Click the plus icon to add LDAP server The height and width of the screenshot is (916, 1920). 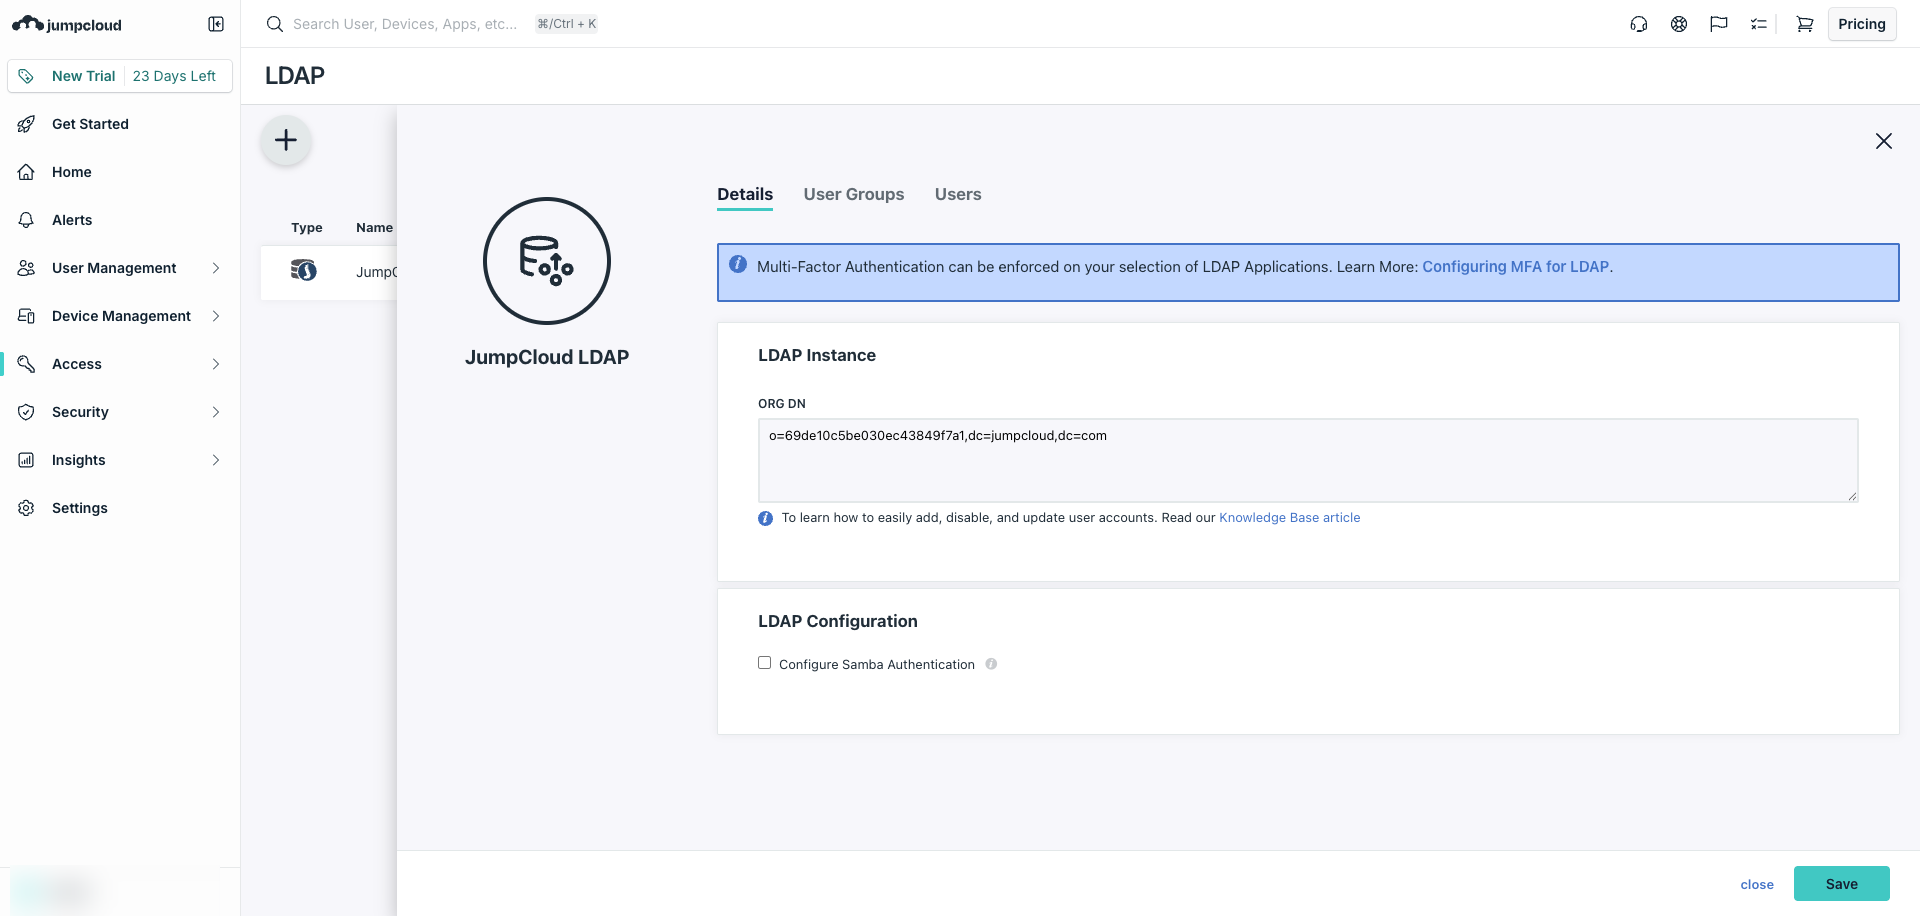click(285, 140)
